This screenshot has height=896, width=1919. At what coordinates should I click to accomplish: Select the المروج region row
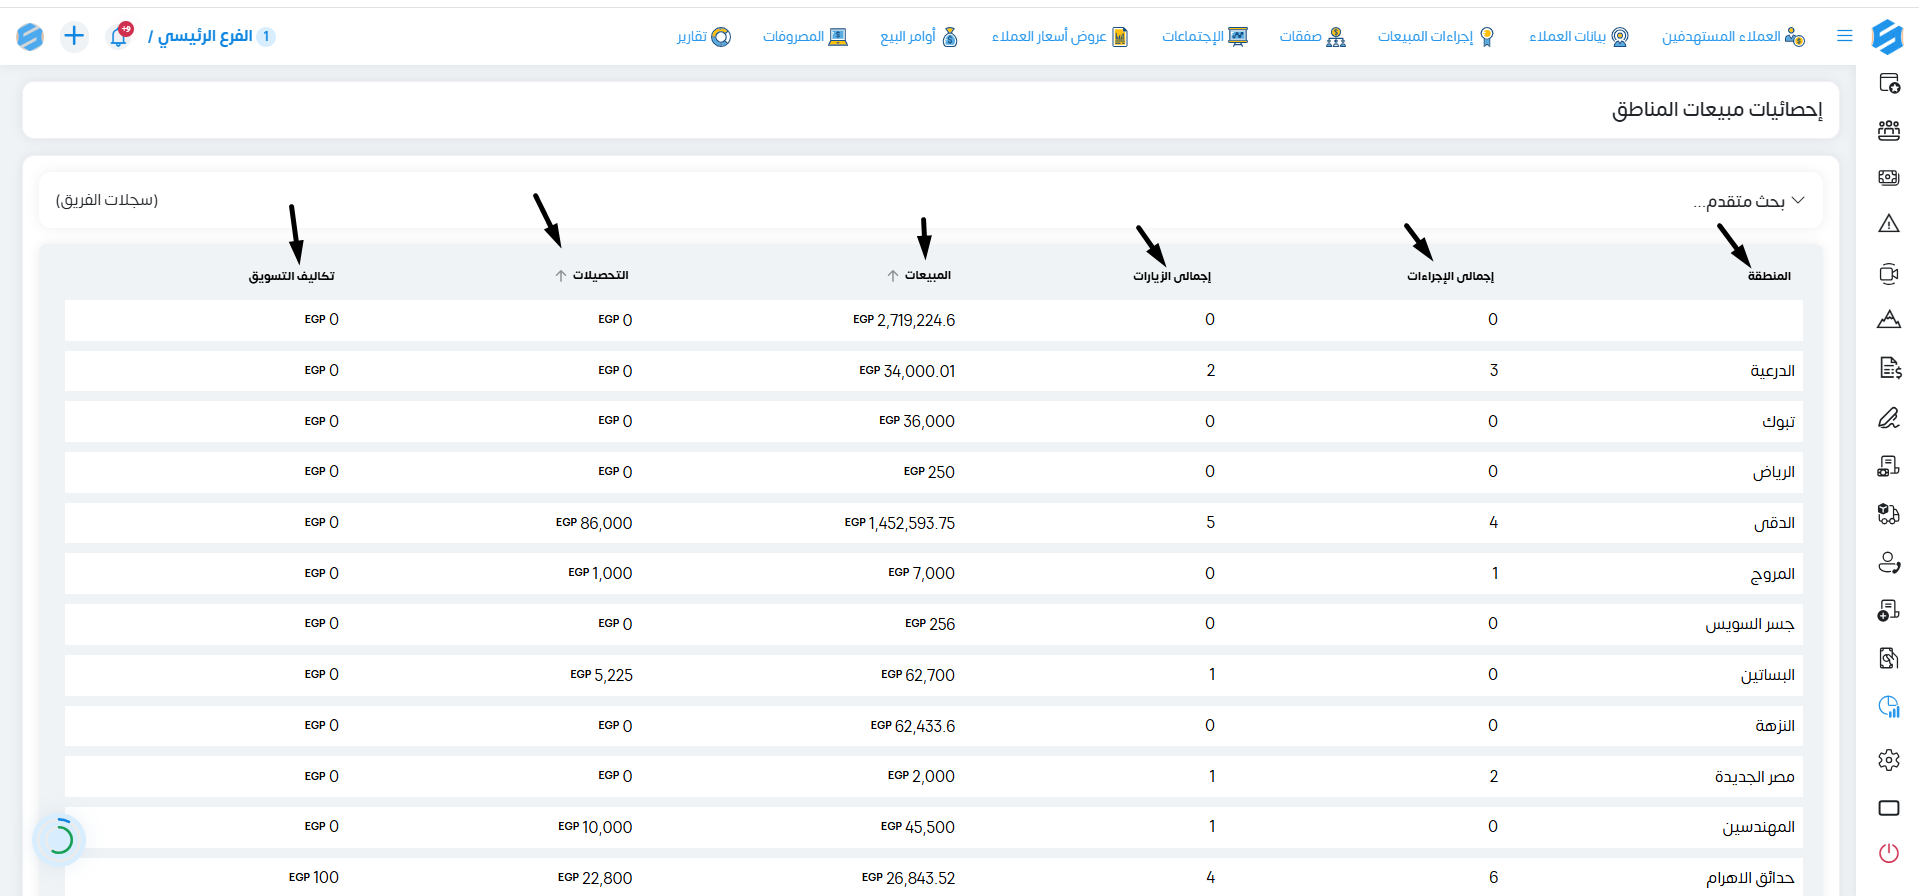(x=934, y=574)
